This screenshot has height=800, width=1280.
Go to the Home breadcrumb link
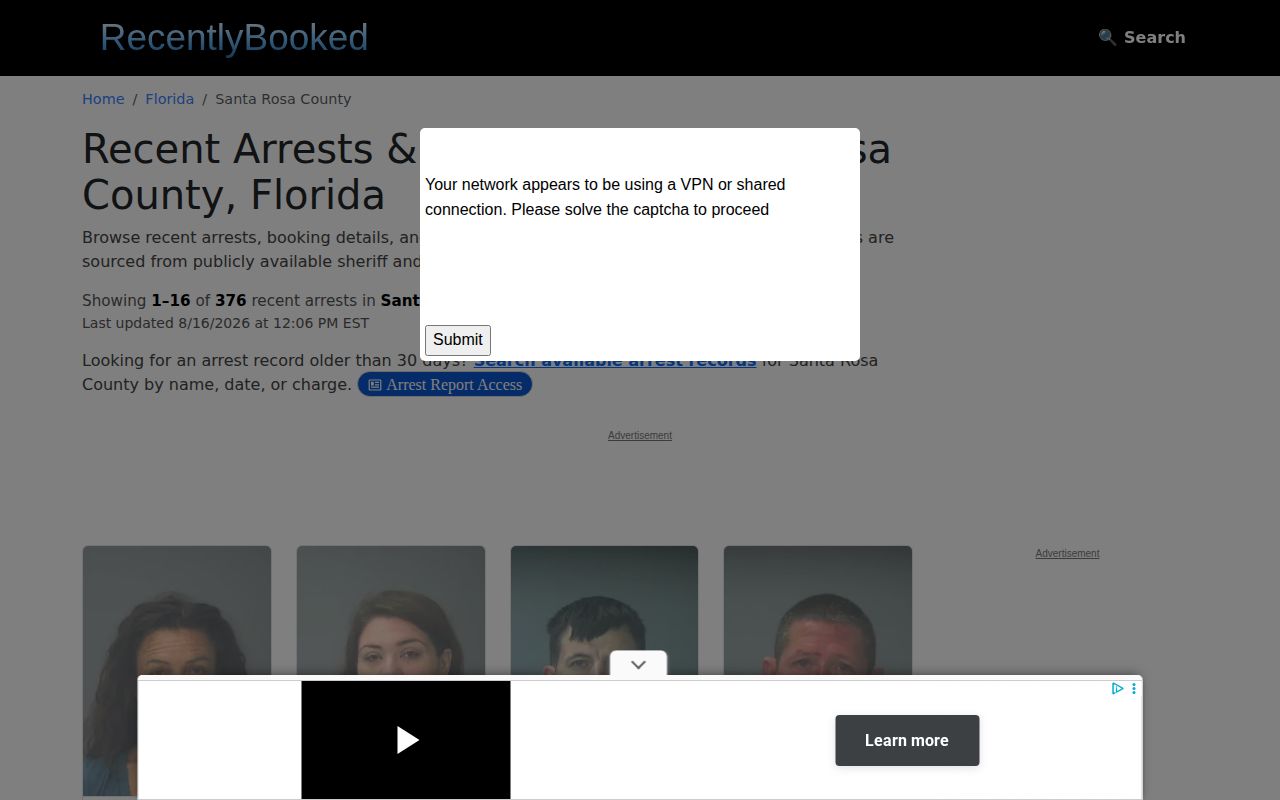(x=103, y=99)
